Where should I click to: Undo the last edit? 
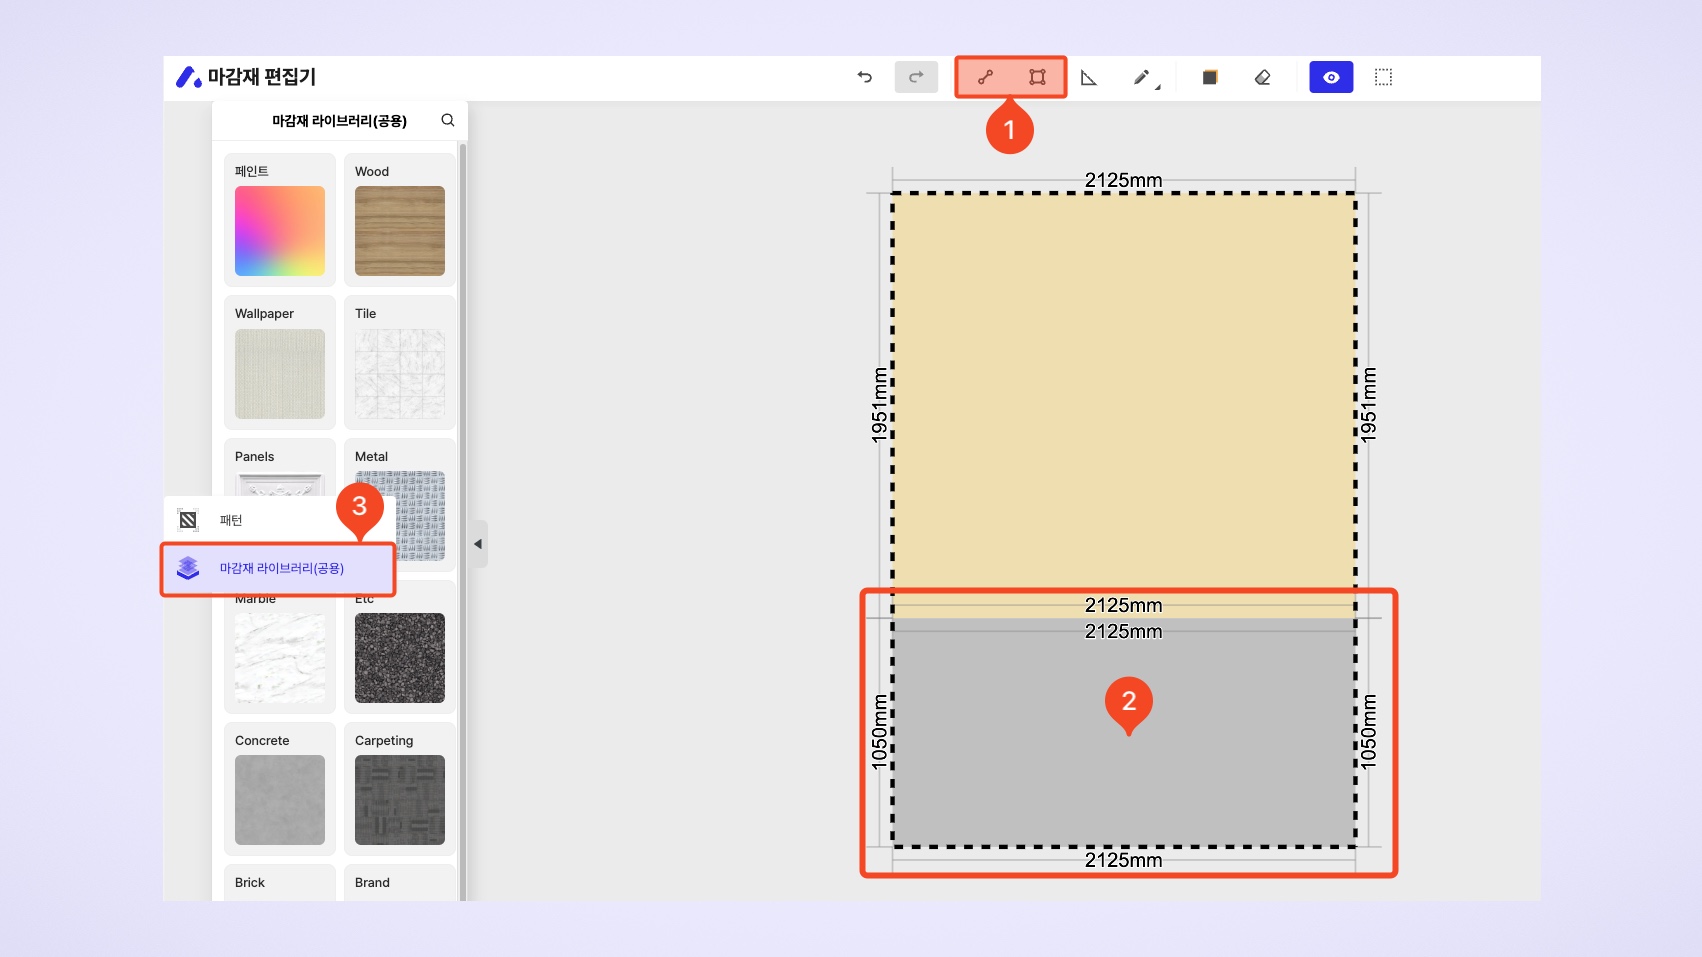tap(865, 77)
